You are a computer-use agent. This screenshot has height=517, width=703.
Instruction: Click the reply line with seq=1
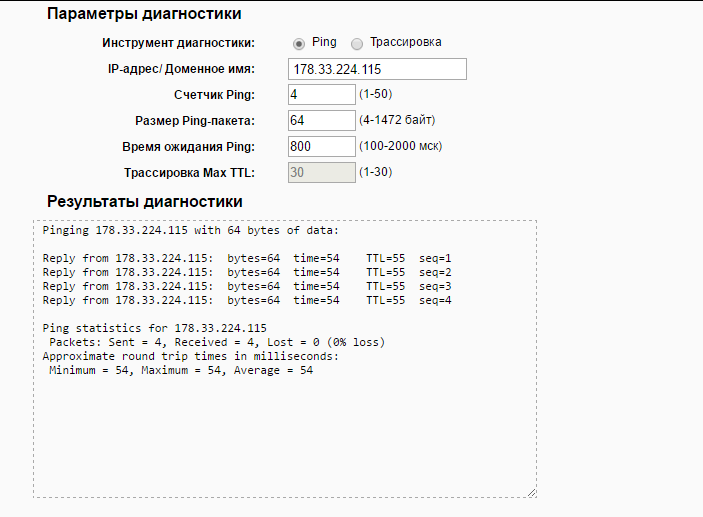pos(247,258)
